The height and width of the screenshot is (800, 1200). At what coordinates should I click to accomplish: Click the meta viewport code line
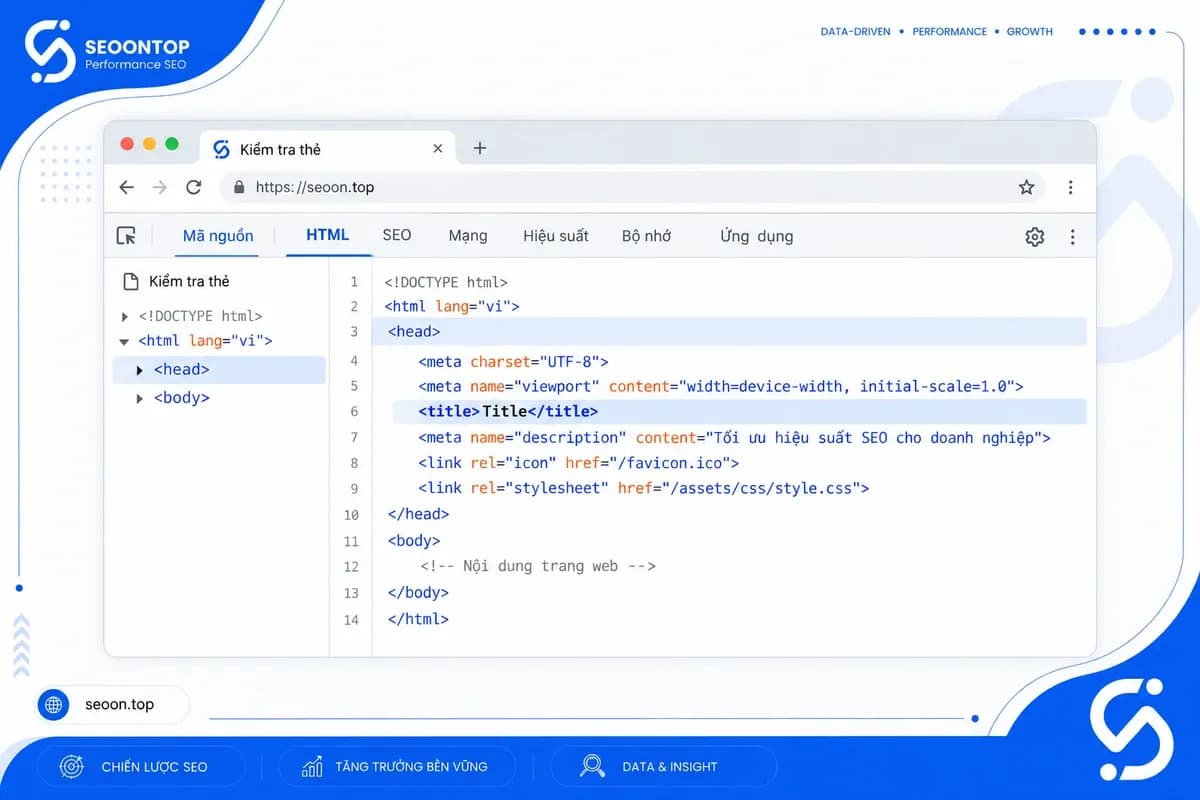(721, 386)
